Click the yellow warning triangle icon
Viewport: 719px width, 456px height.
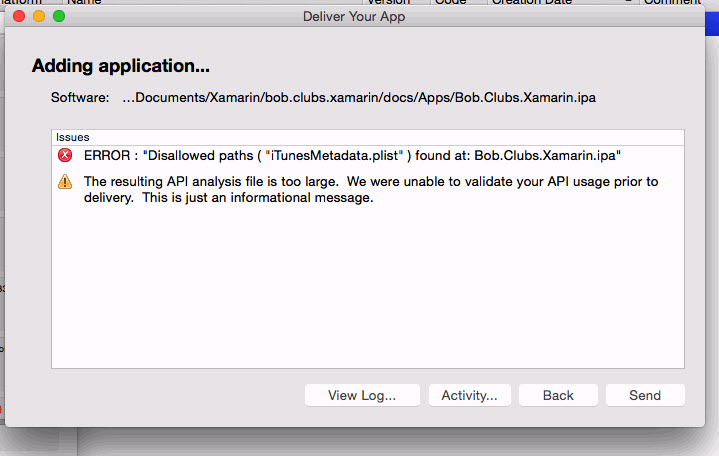(65, 182)
